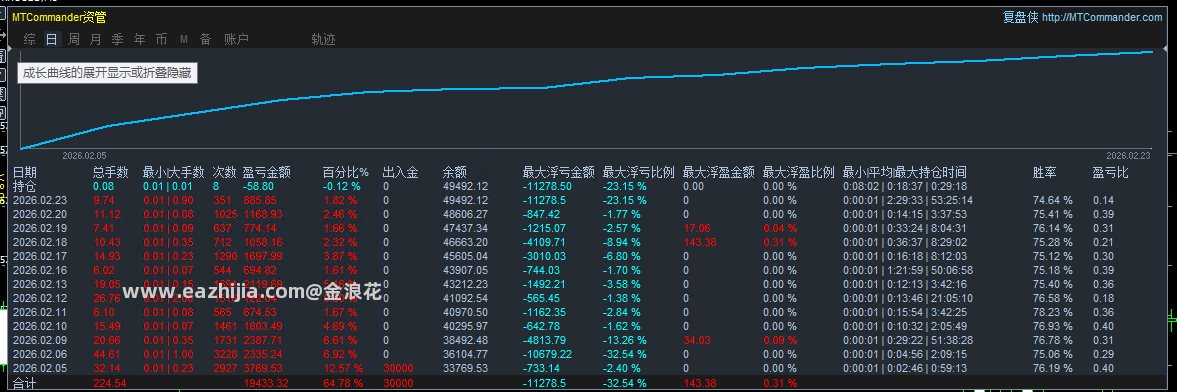
Task: Open the 季 quarterly tab
Action: point(117,39)
